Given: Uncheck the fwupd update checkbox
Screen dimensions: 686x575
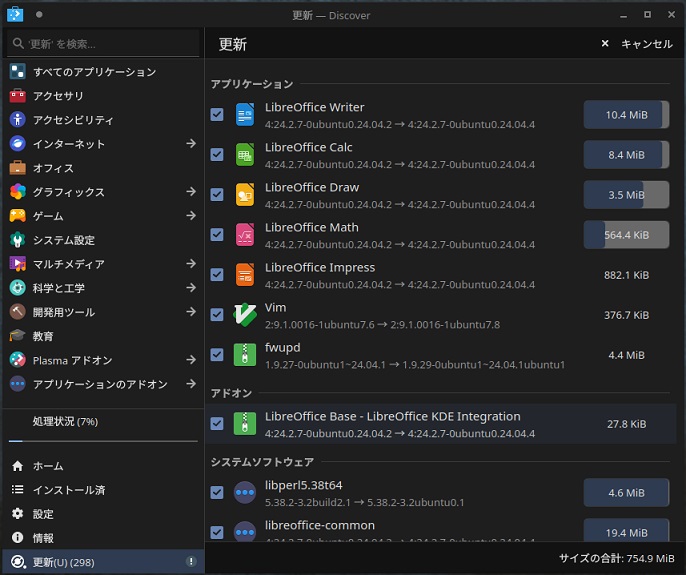Looking at the screenshot, I should [217, 355].
